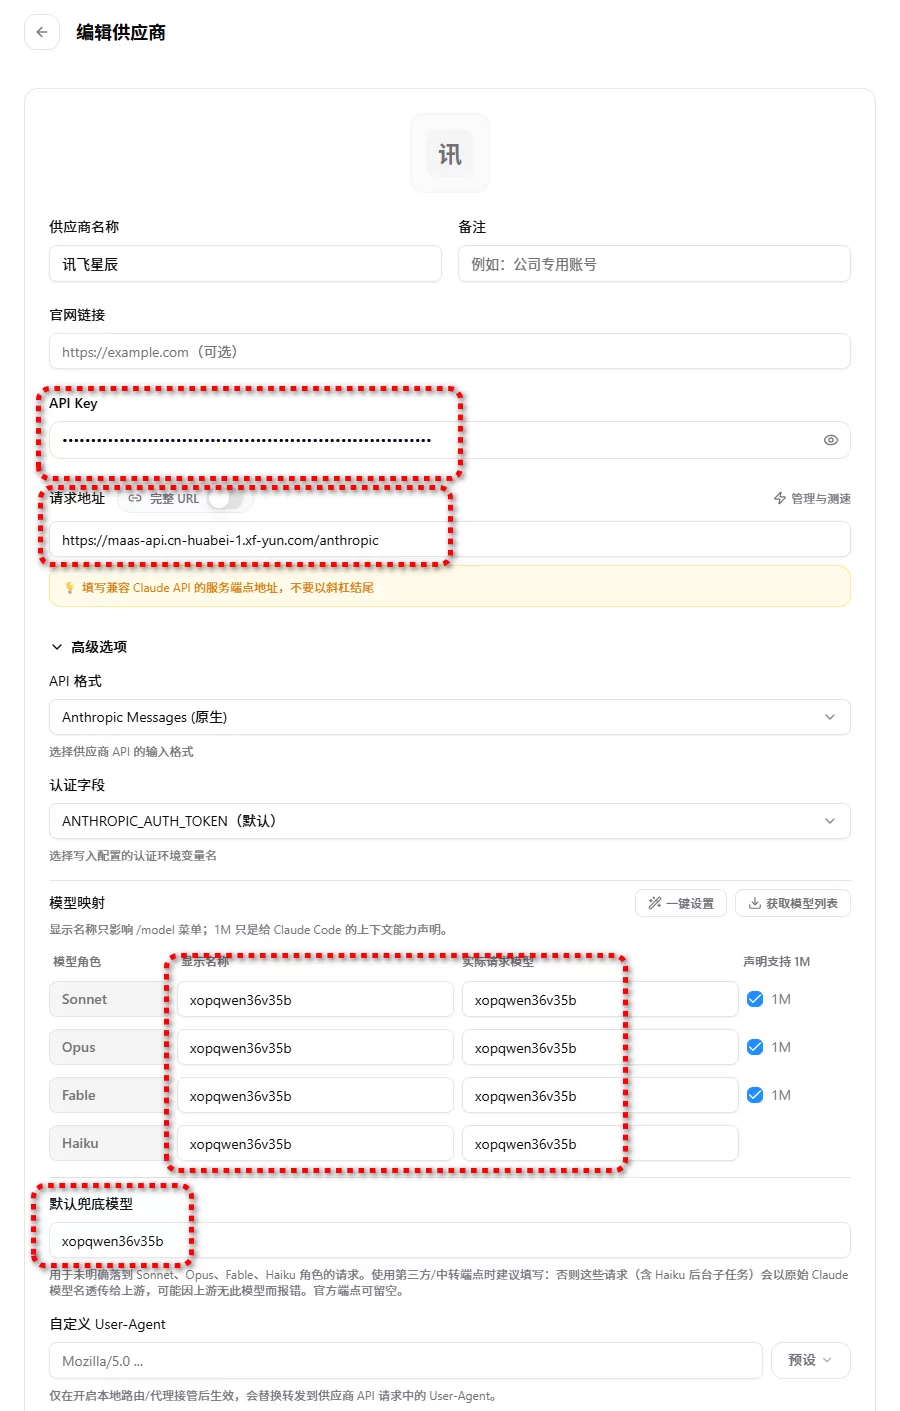Edit Sonnet 实际请求模型 field
The image size is (900, 1411).
point(600,1000)
